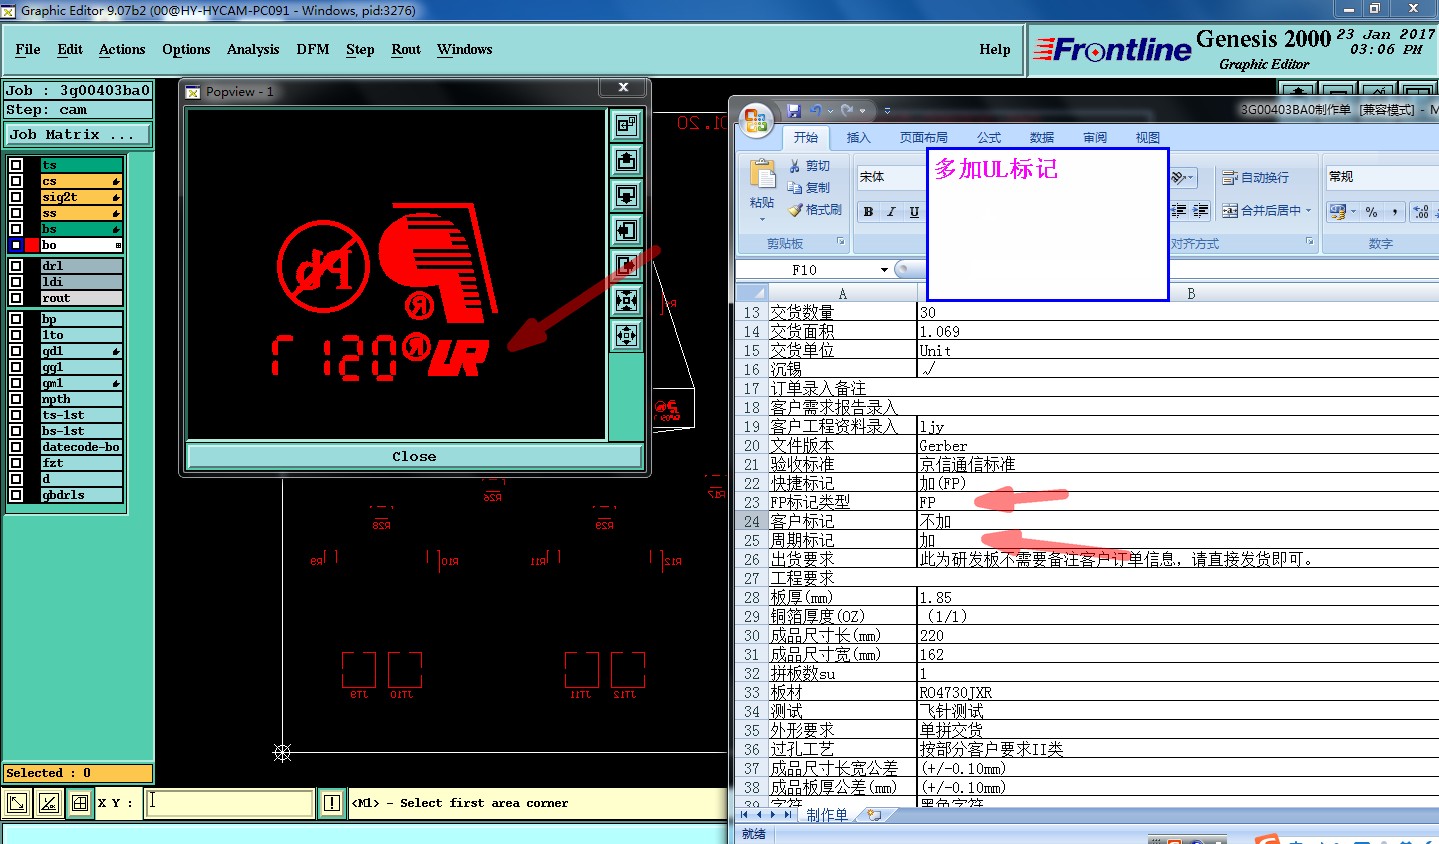Click the pan up icon in Popview
This screenshot has width=1439, height=844.
click(x=626, y=160)
